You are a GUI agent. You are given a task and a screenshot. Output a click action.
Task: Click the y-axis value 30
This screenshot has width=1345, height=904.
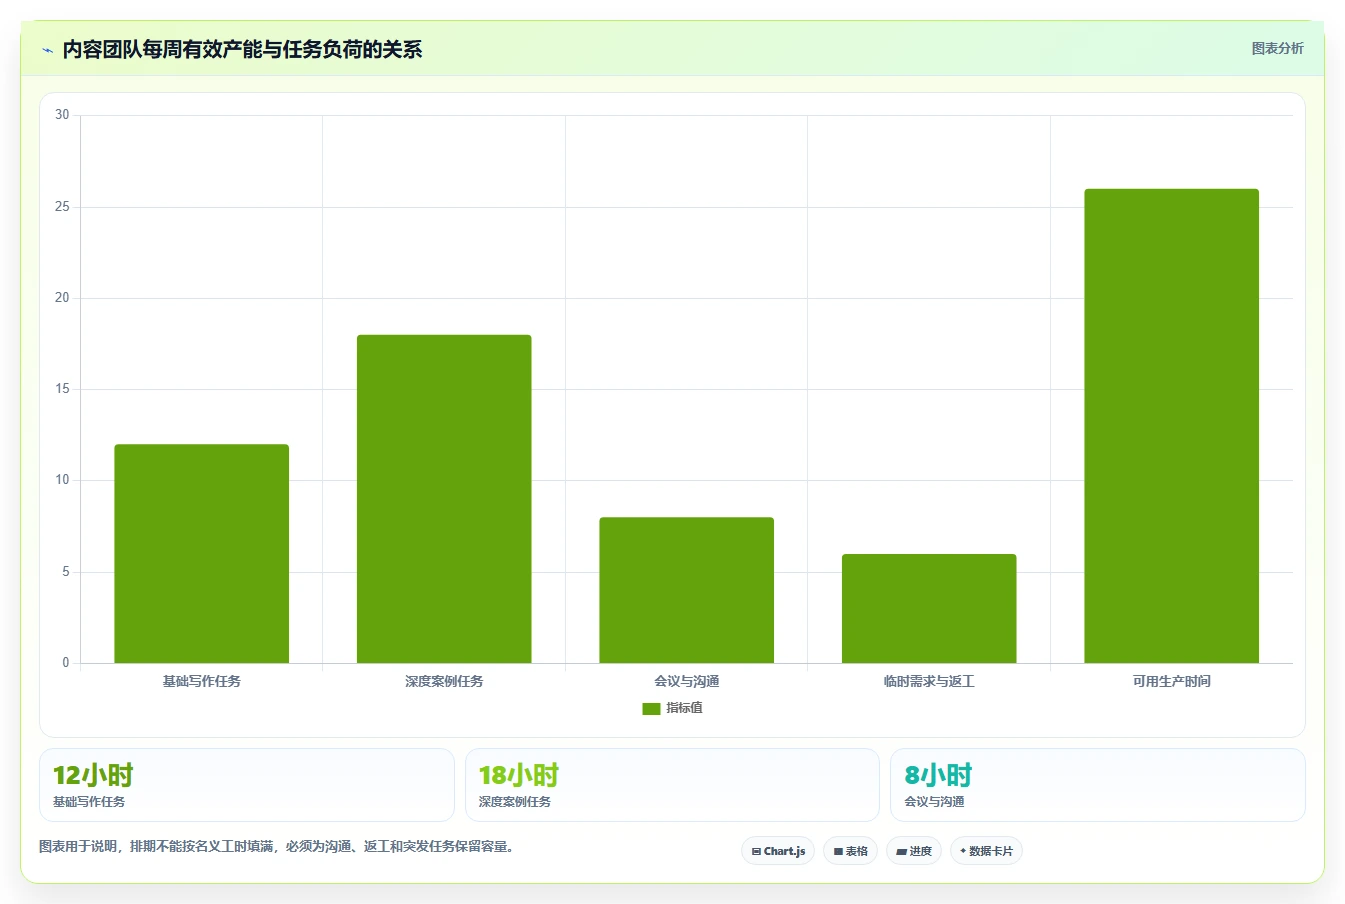point(62,115)
